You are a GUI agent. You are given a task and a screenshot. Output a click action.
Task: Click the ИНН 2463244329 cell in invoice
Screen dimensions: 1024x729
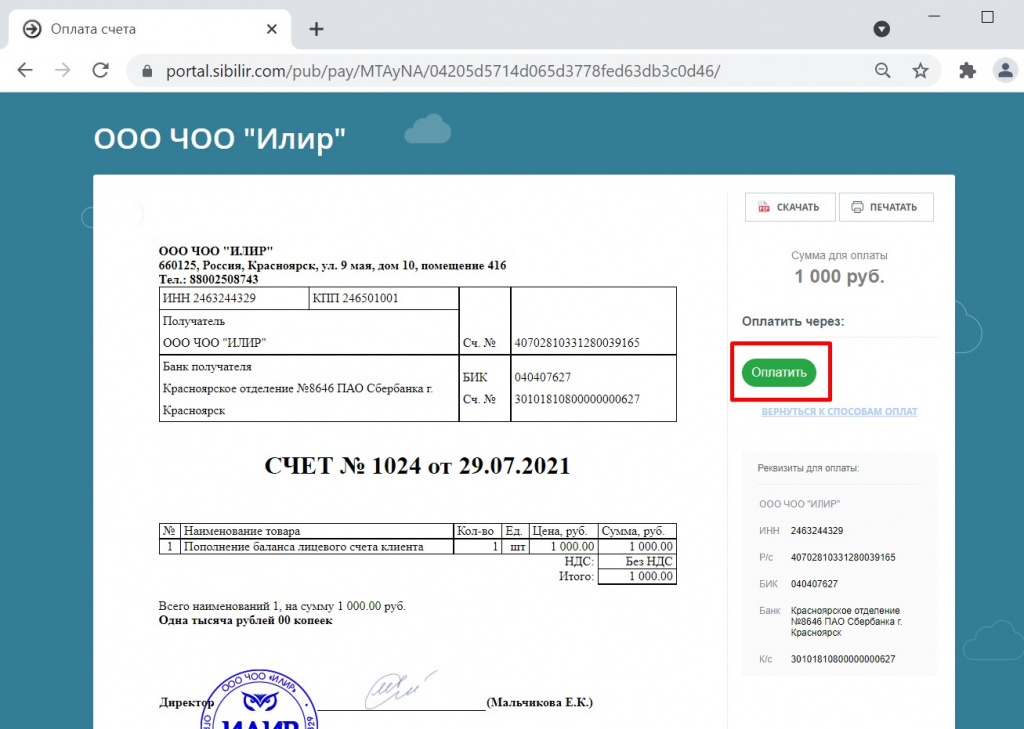coord(234,299)
